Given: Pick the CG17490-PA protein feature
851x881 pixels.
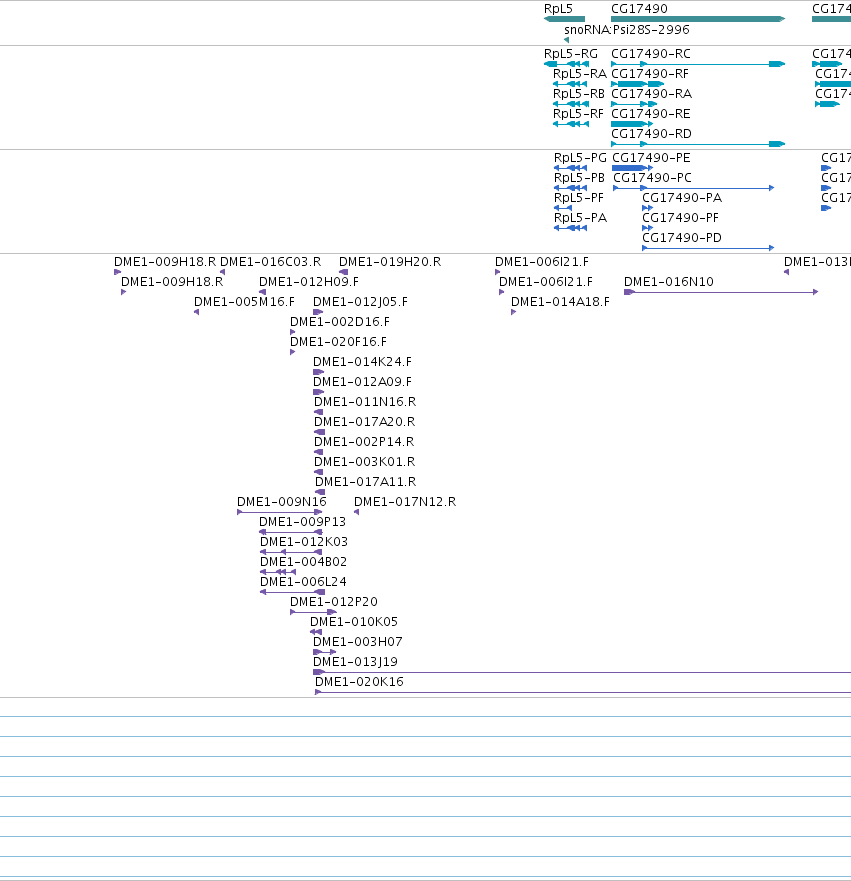Looking at the screenshot, I should click(x=648, y=208).
